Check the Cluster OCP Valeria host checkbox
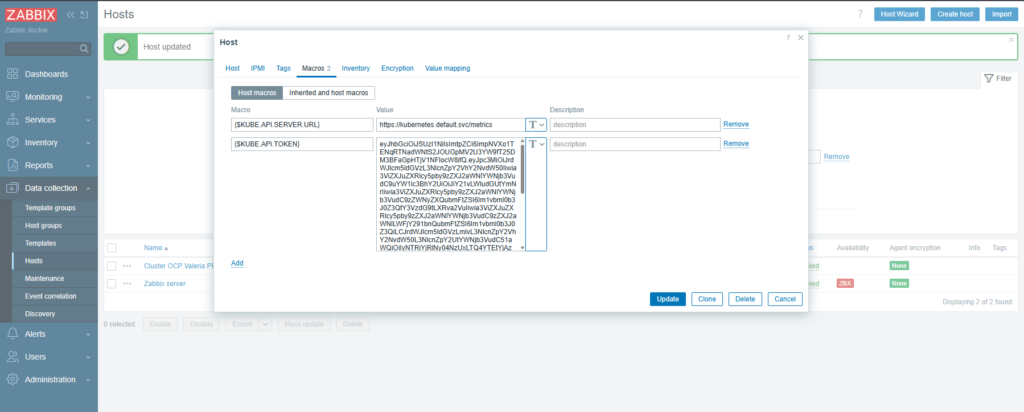 pyautogui.click(x=112, y=266)
